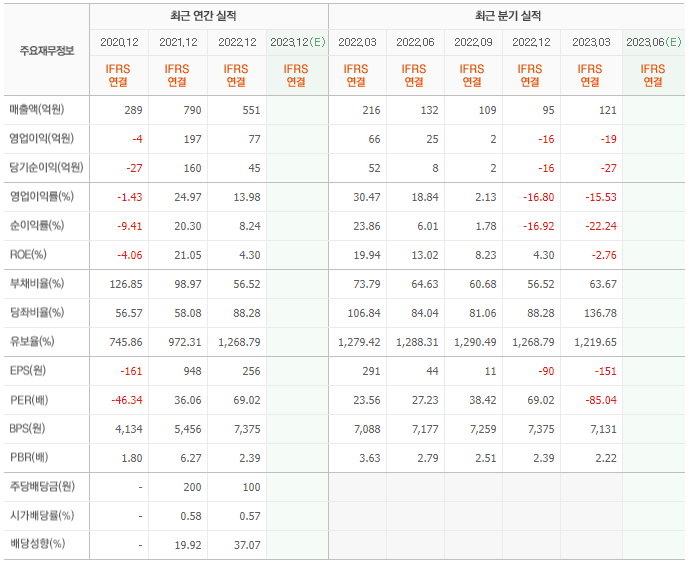Click the BPS value 7,131
689x564 pixels.
pos(603,429)
